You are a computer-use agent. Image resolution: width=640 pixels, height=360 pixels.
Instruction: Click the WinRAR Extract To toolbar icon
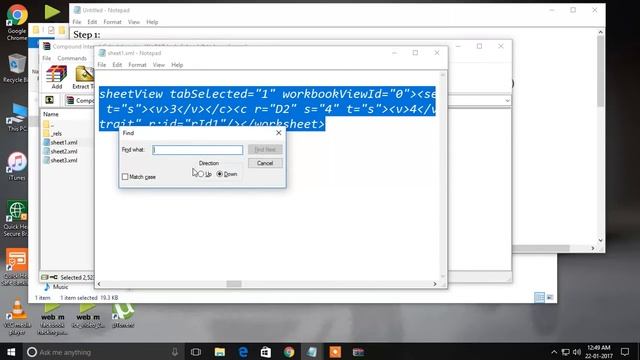(x=83, y=78)
